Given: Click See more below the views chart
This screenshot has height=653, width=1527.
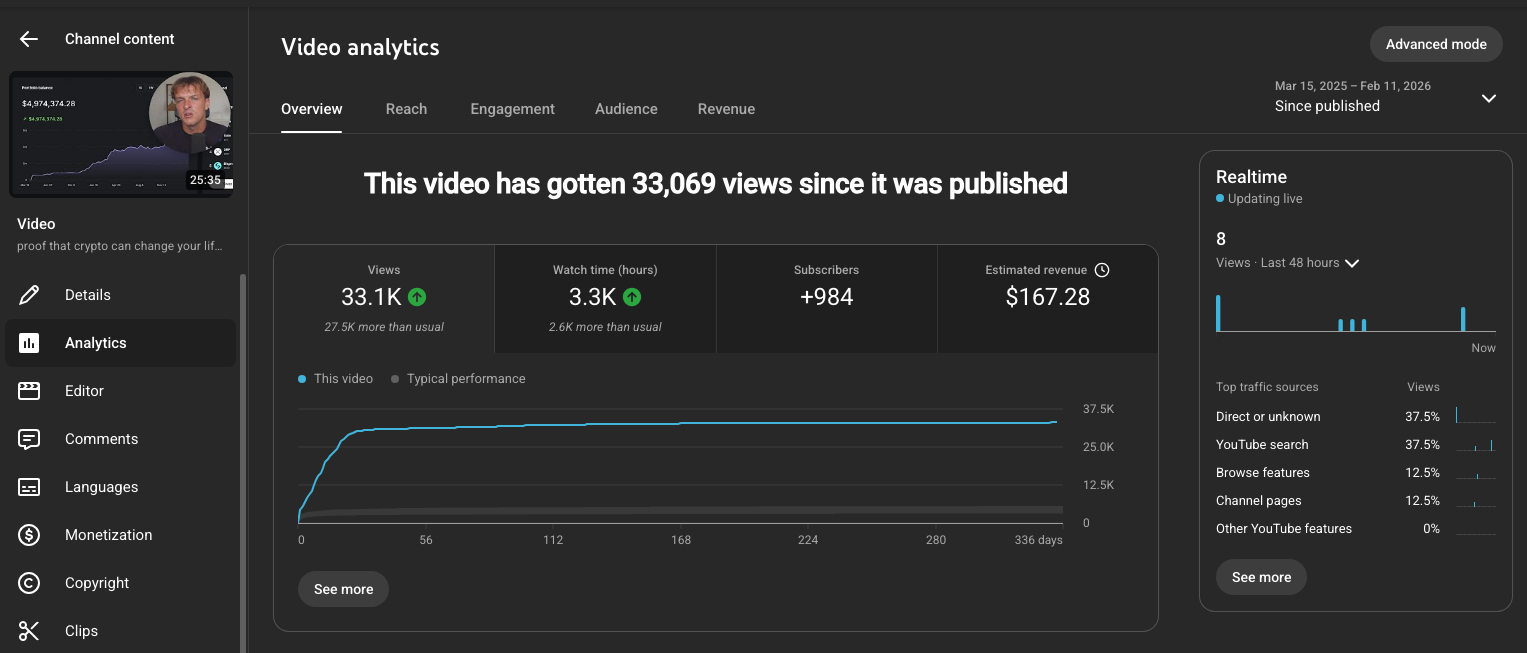Looking at the screenshot, I should (343, 589).
